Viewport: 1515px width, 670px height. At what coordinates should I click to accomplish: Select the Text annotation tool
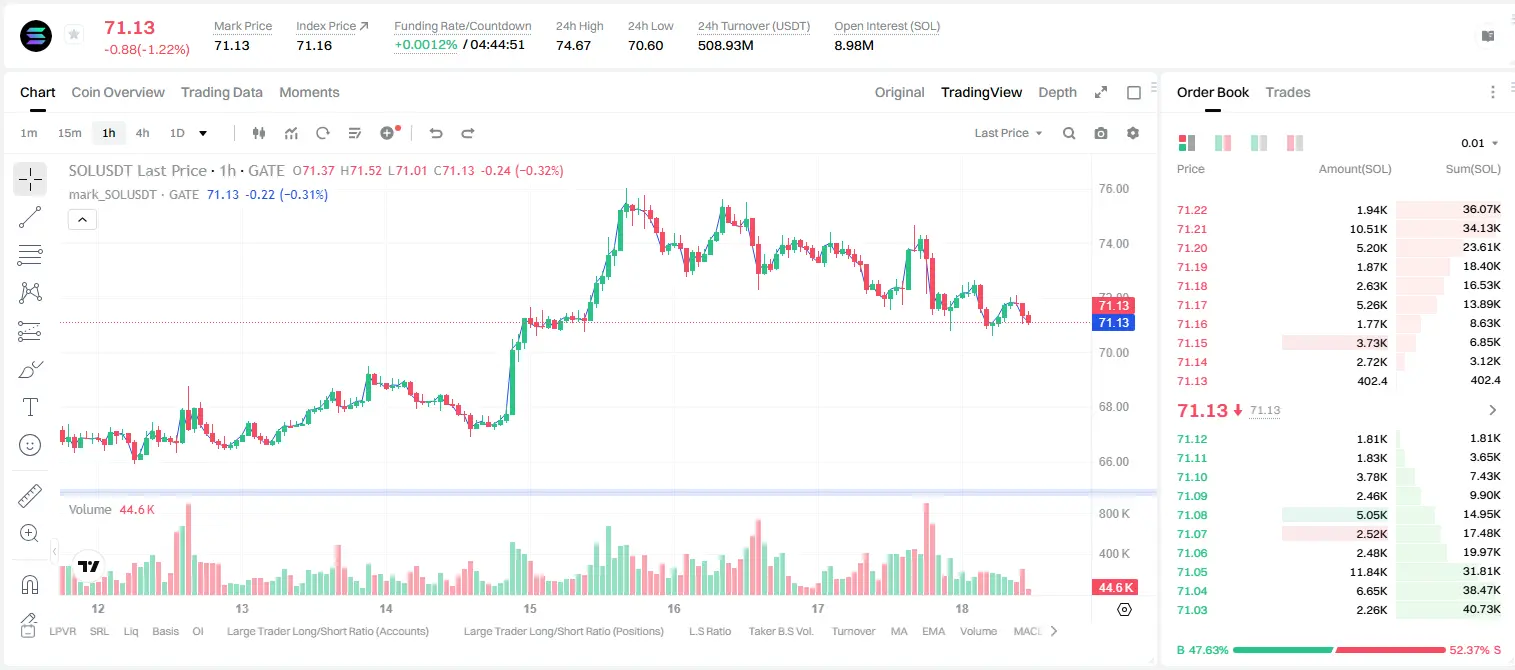30,407
